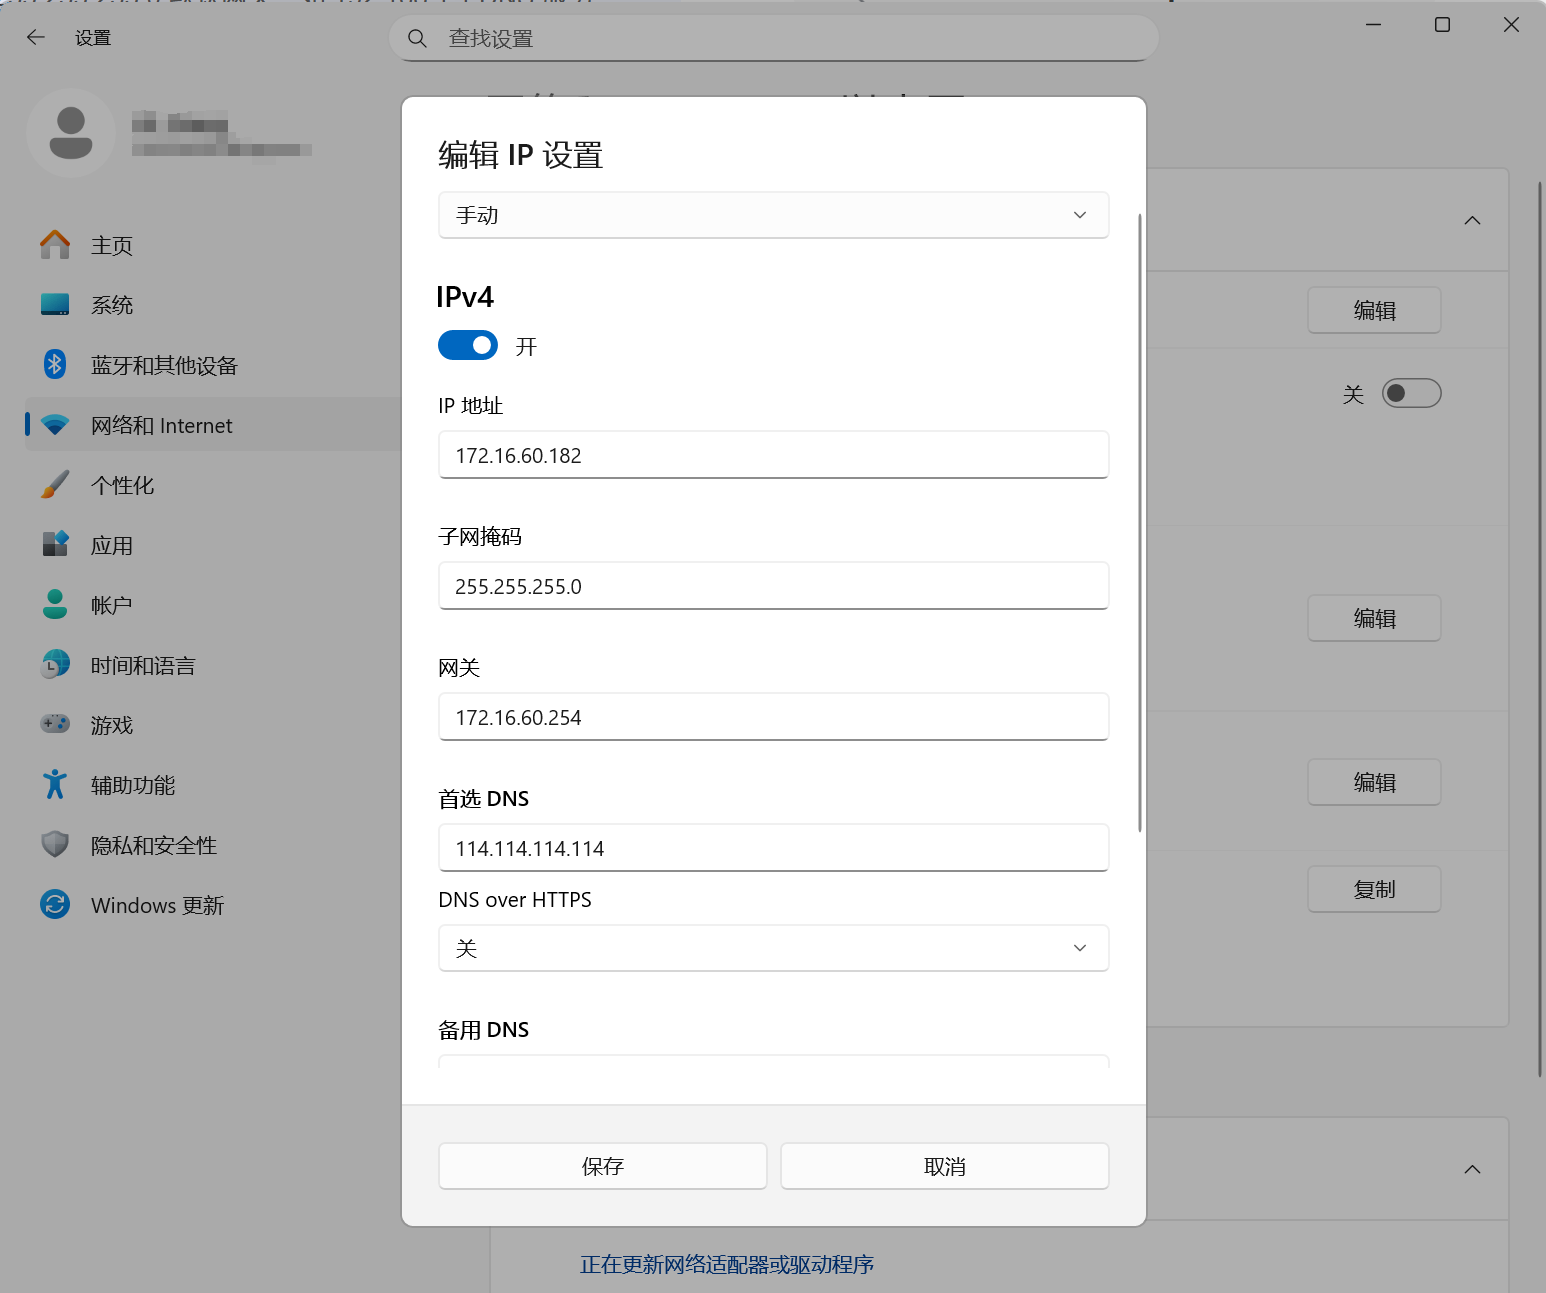This screenshot has height=1293, width=1546.
Task: Open 个性化 in sidebar menu
Action: coord(122,486)
